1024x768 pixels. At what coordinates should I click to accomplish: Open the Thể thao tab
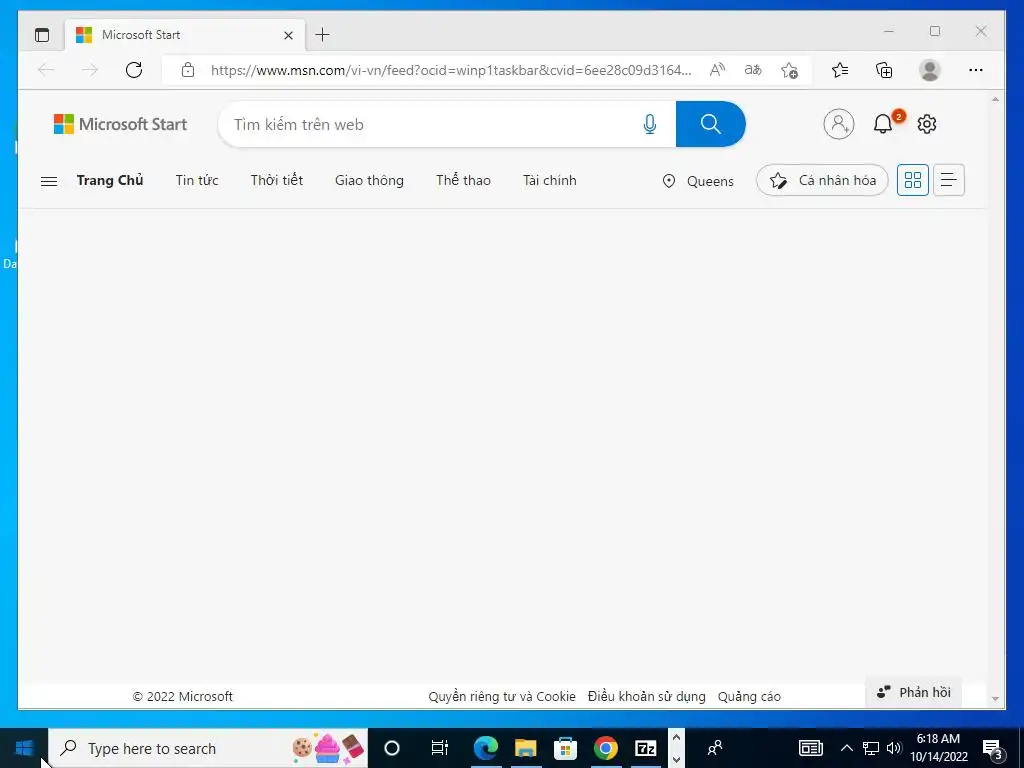tap(463, 180)
